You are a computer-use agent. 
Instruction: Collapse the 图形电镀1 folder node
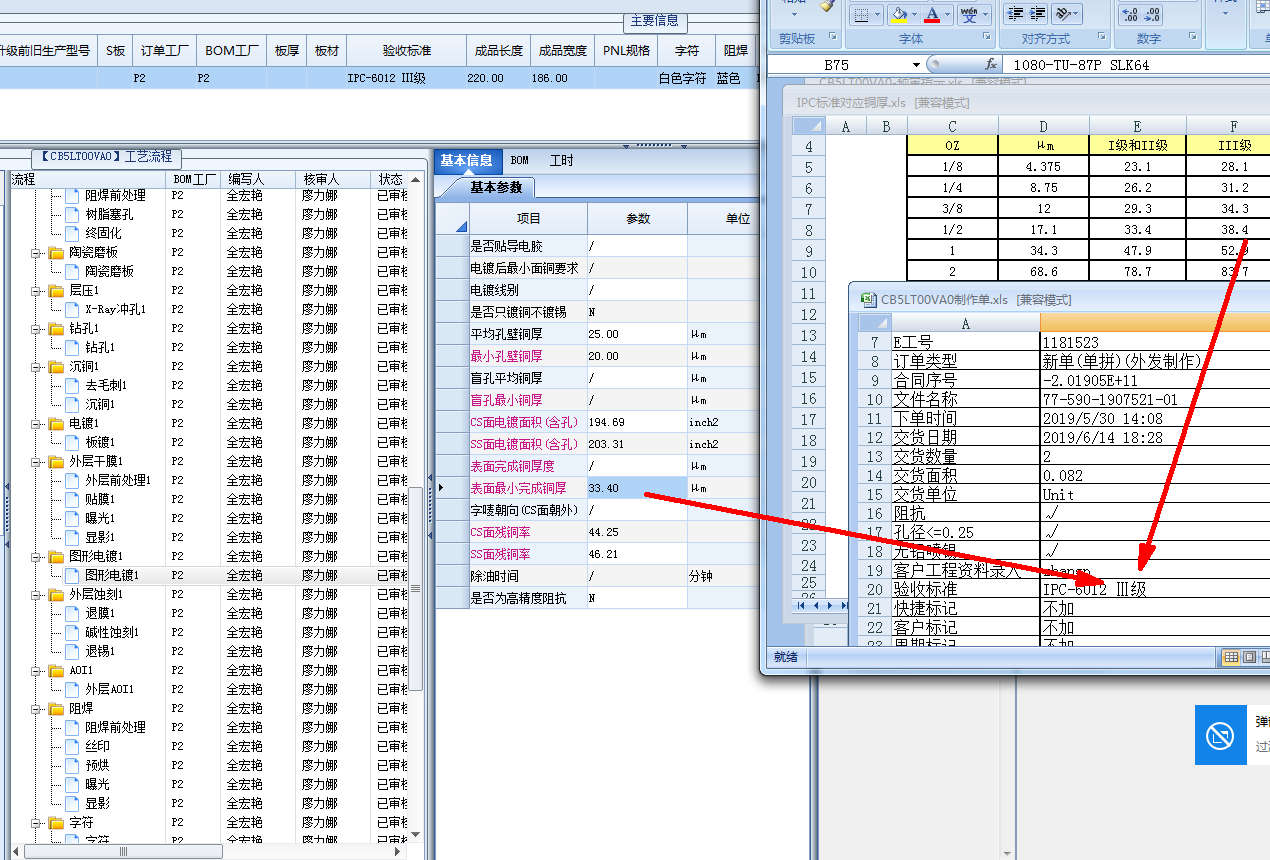tap(35, 556)
